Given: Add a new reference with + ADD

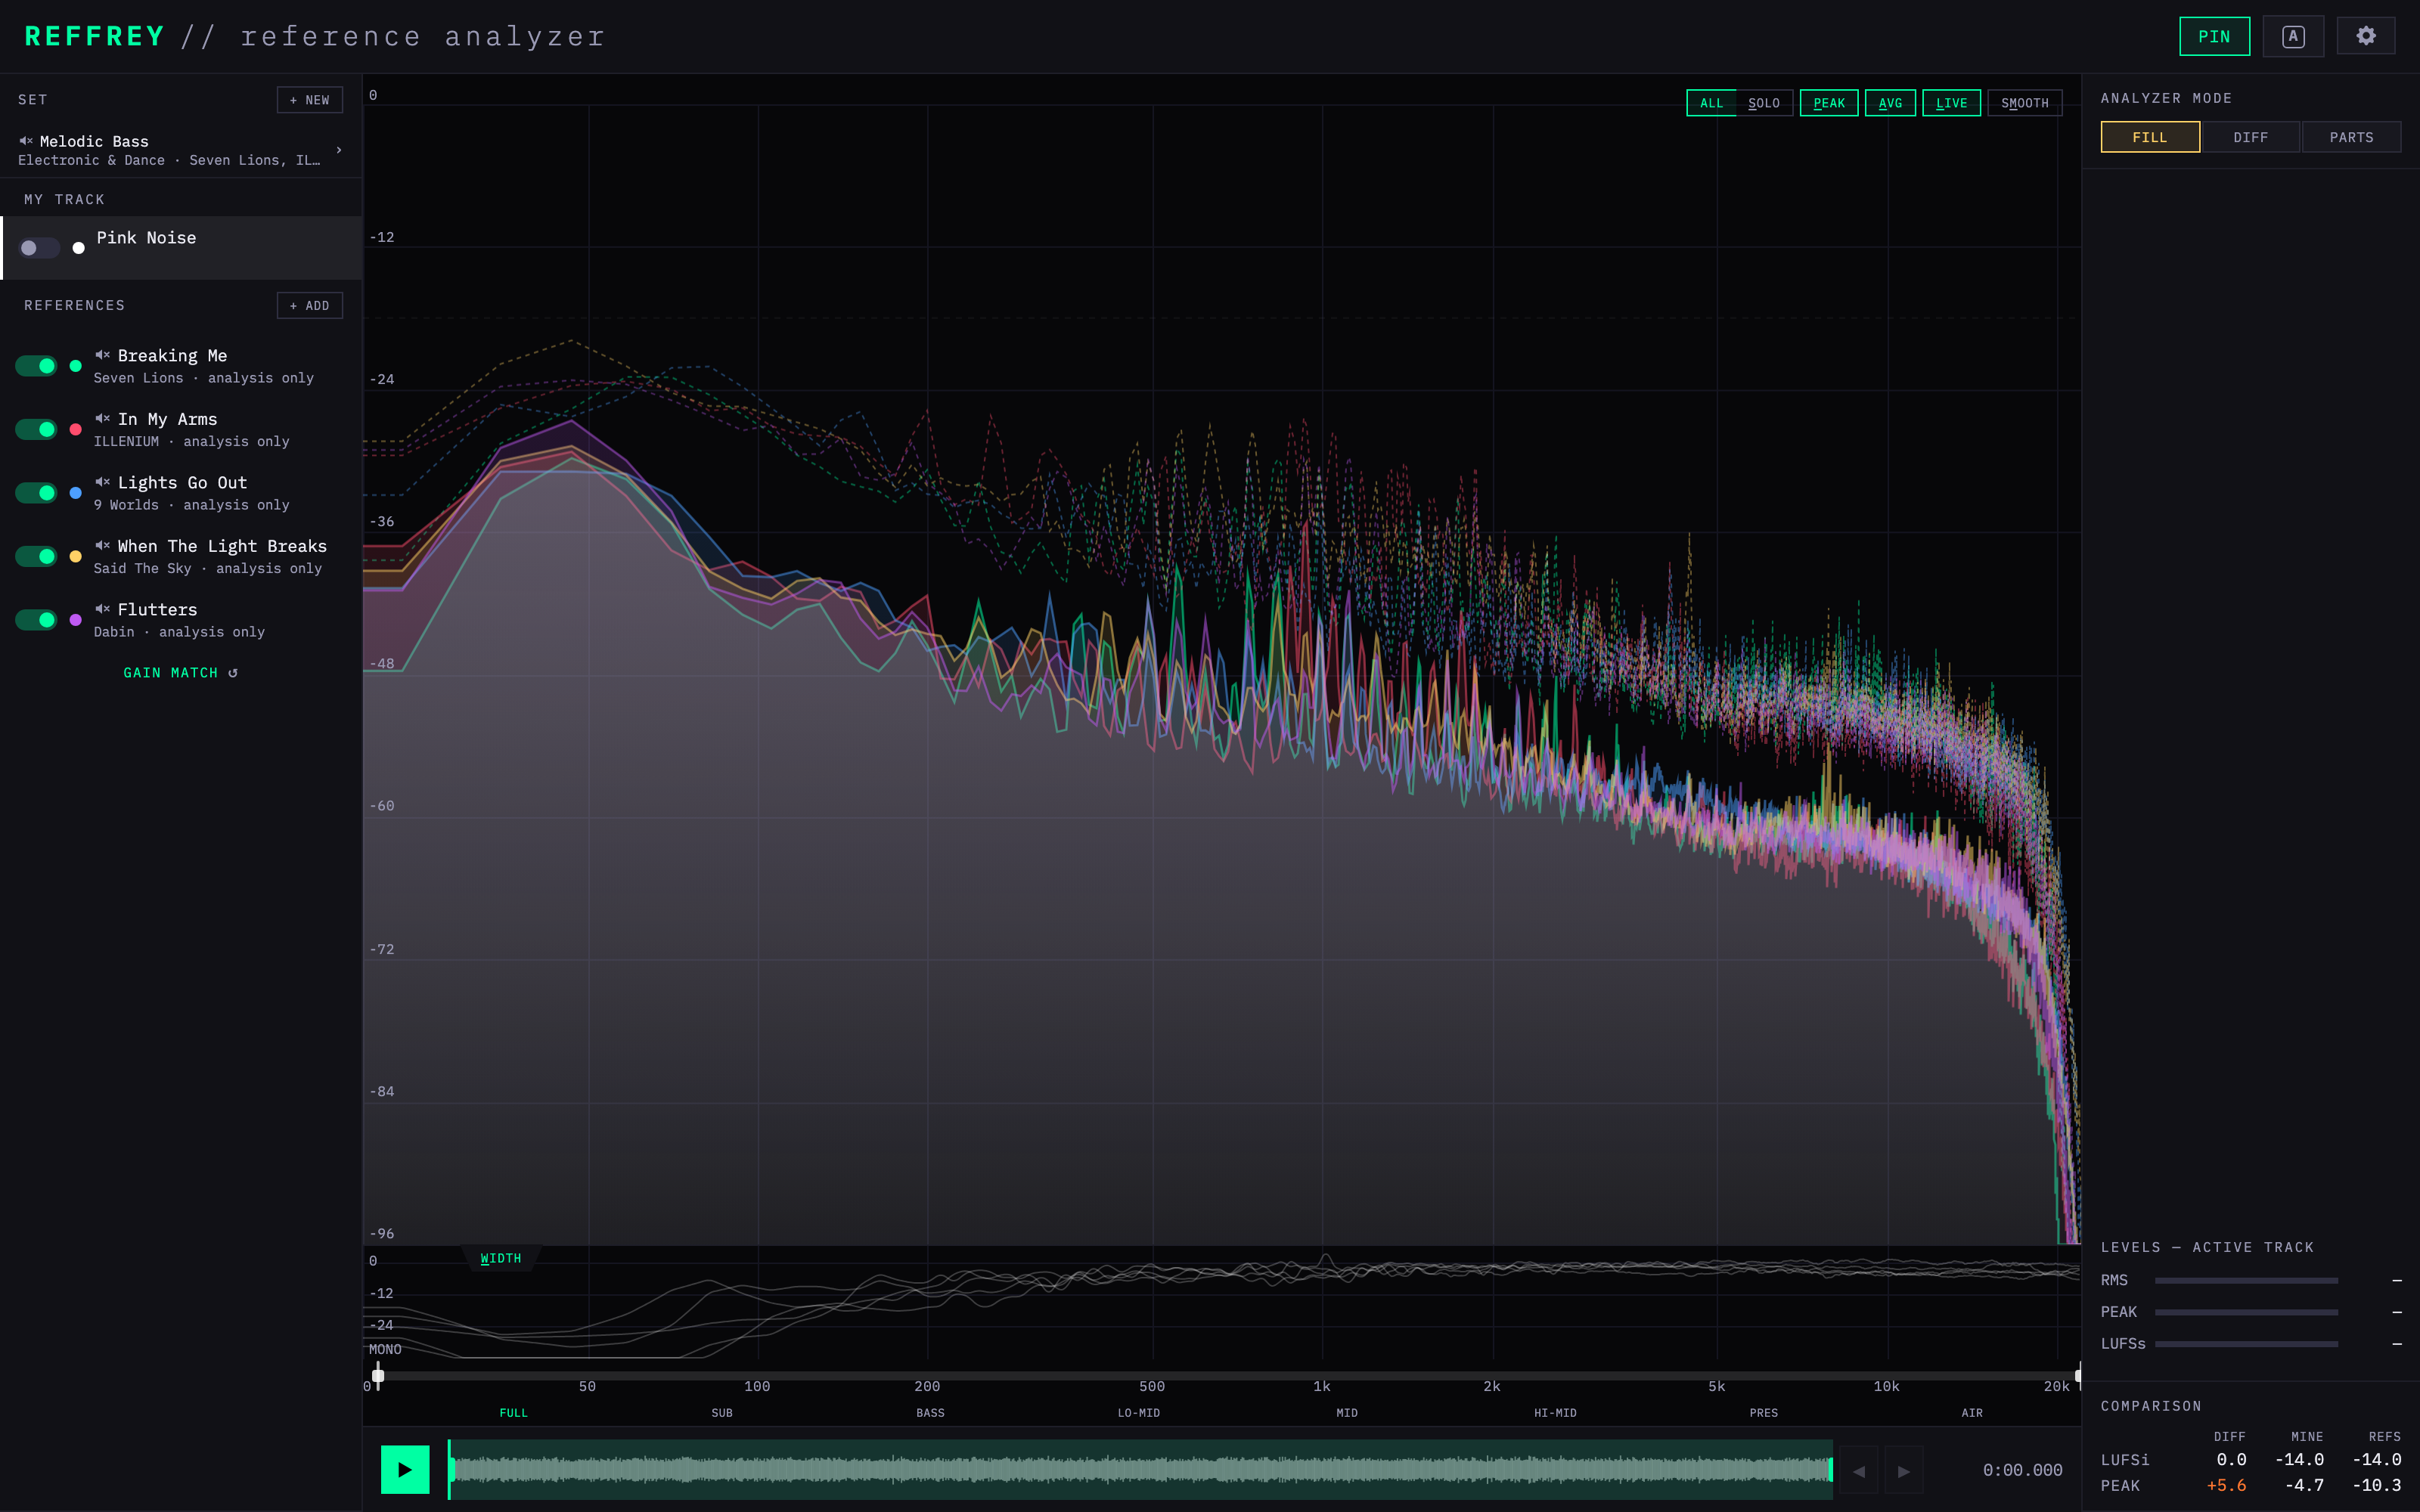Looking at the screenshot, I should [x=310, y=306].
